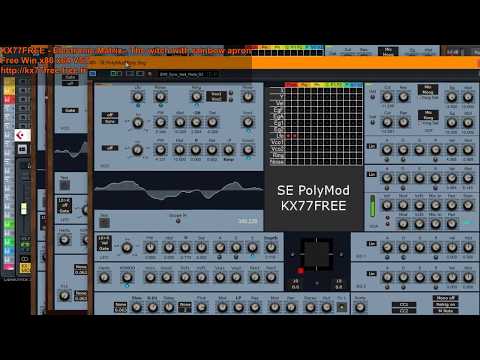The width and height of the screenshot is (480, 360).
Task: Toggle the Scope In switch
Action: click(x=178, y=221)
